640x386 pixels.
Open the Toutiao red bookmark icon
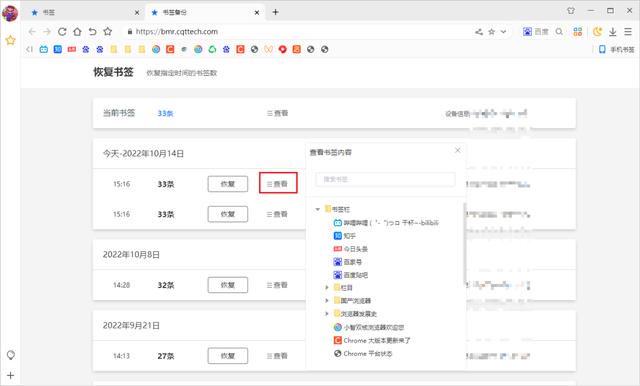coord(72,49)
